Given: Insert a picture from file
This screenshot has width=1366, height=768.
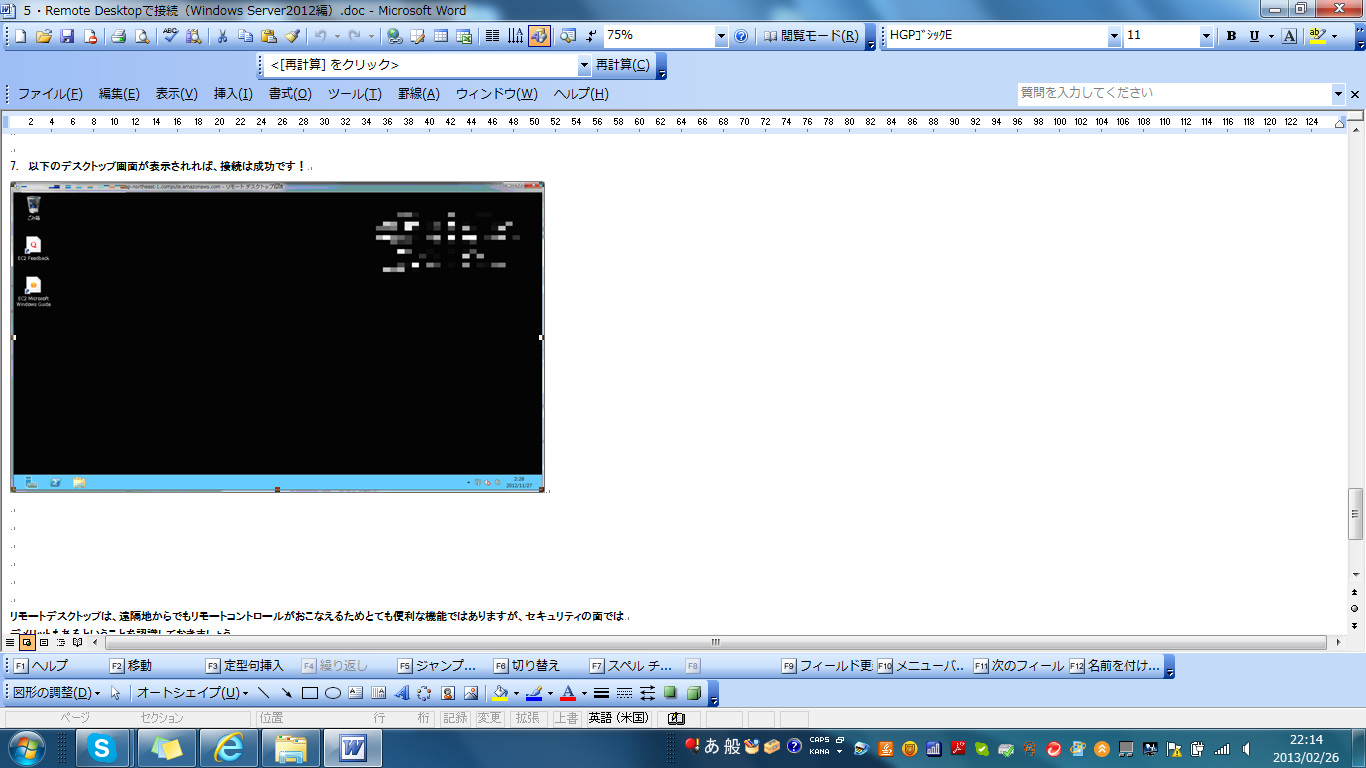Looking at the screenshot, I should (471, 693).
